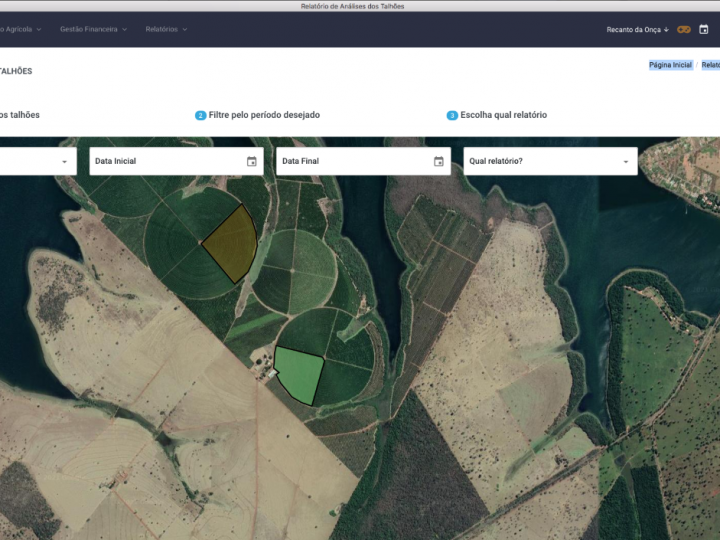Click the Data Final date field
The width and height of the screenshot is (720, 540).
[x=363, y=161]
